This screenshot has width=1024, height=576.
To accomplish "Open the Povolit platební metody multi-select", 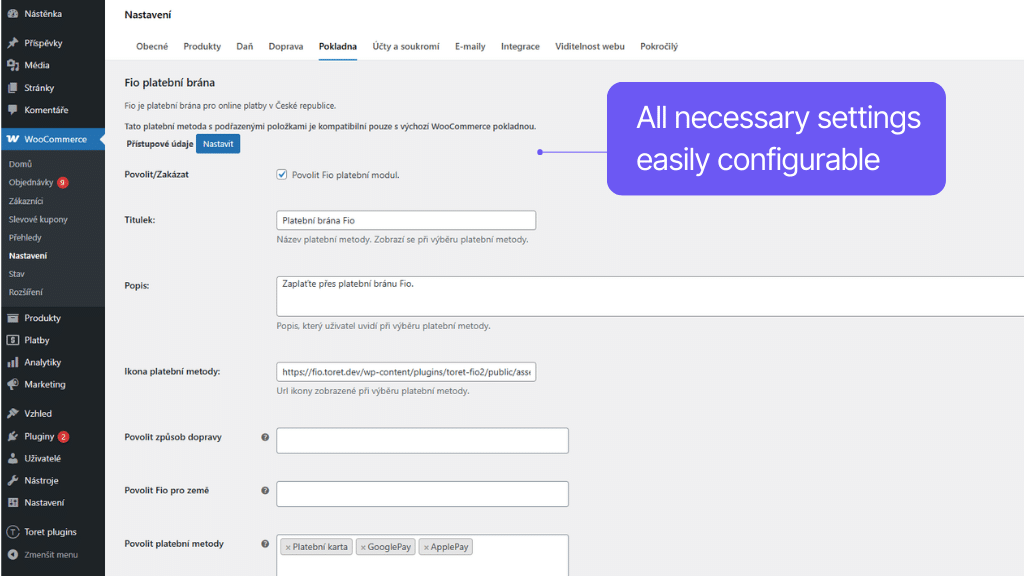I will click(422, 555).
